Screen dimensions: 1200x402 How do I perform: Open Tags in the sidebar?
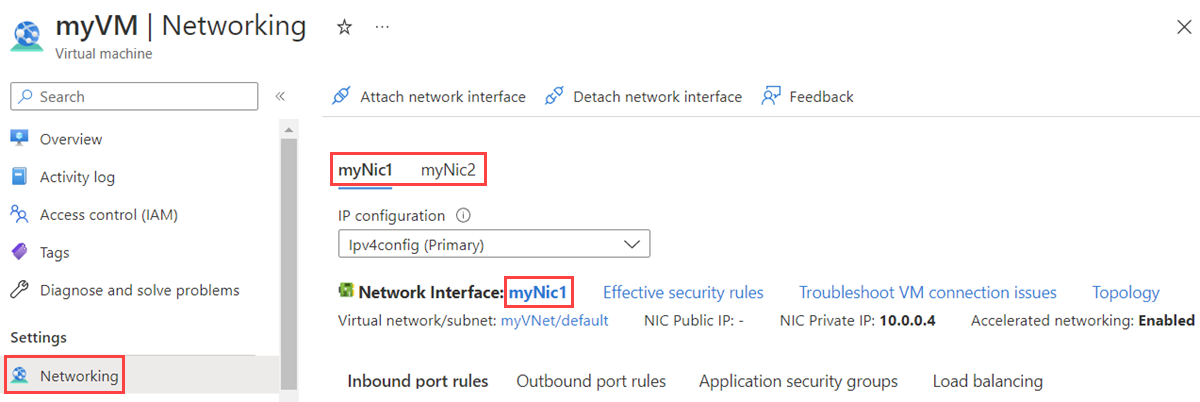(x=56, y=252)
